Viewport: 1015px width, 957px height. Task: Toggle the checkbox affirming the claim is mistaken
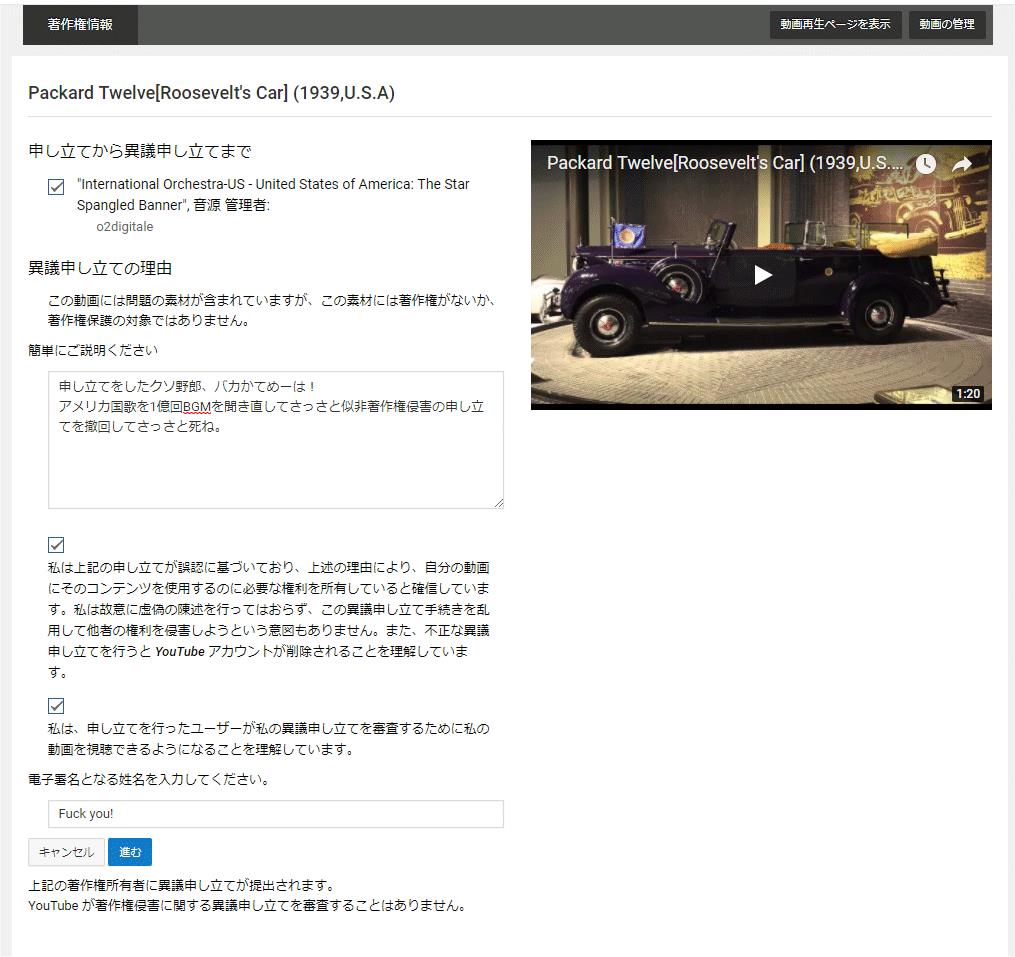[x=56, y=545]
